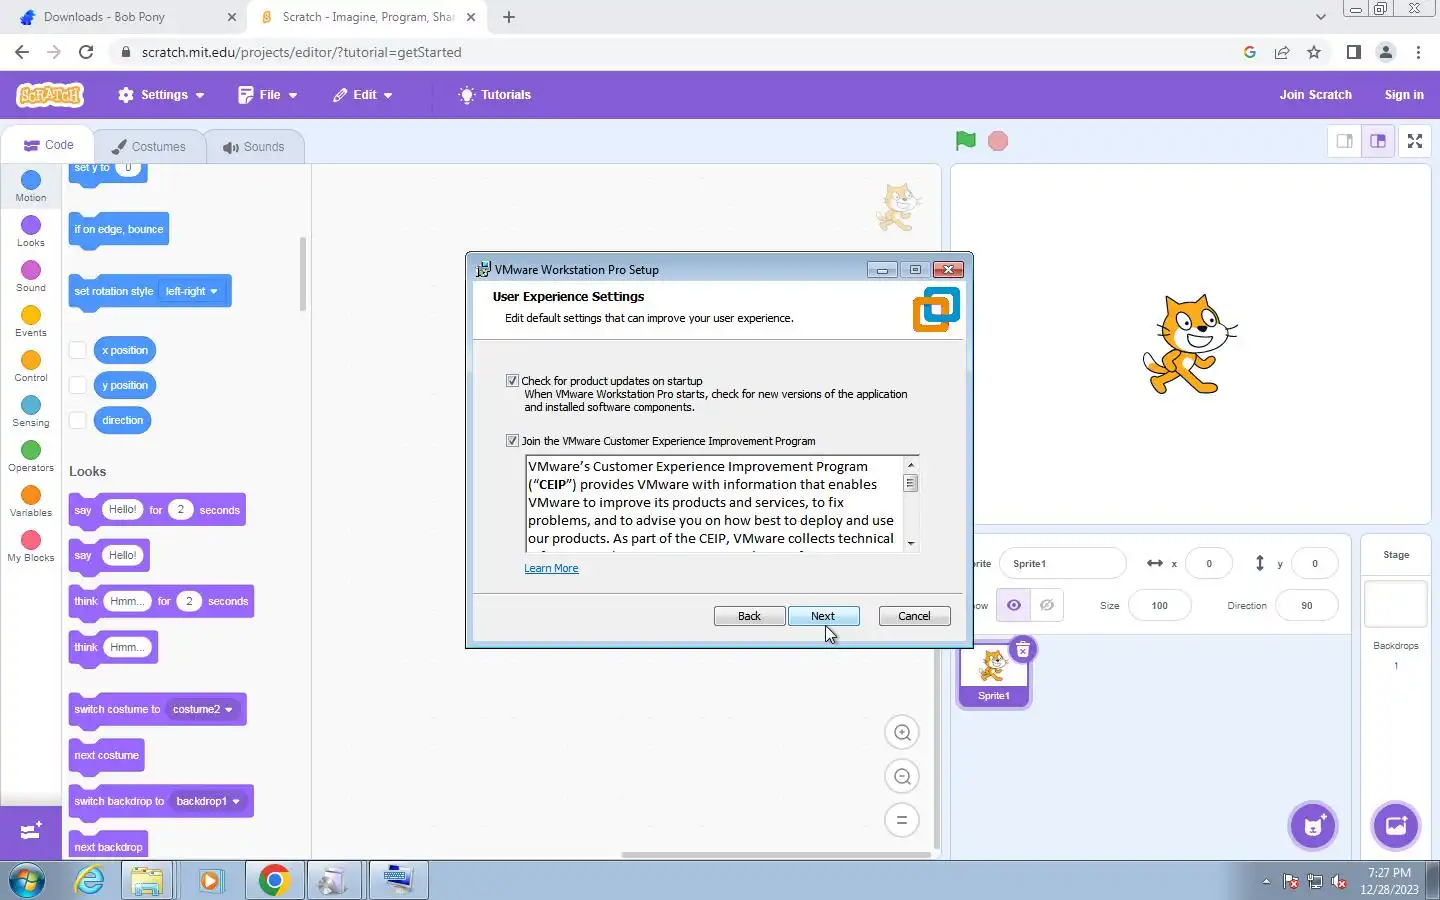This screenshot has height=900, width=1440.
Task: Open File dropdown menu
Action: tap(268, 95)
